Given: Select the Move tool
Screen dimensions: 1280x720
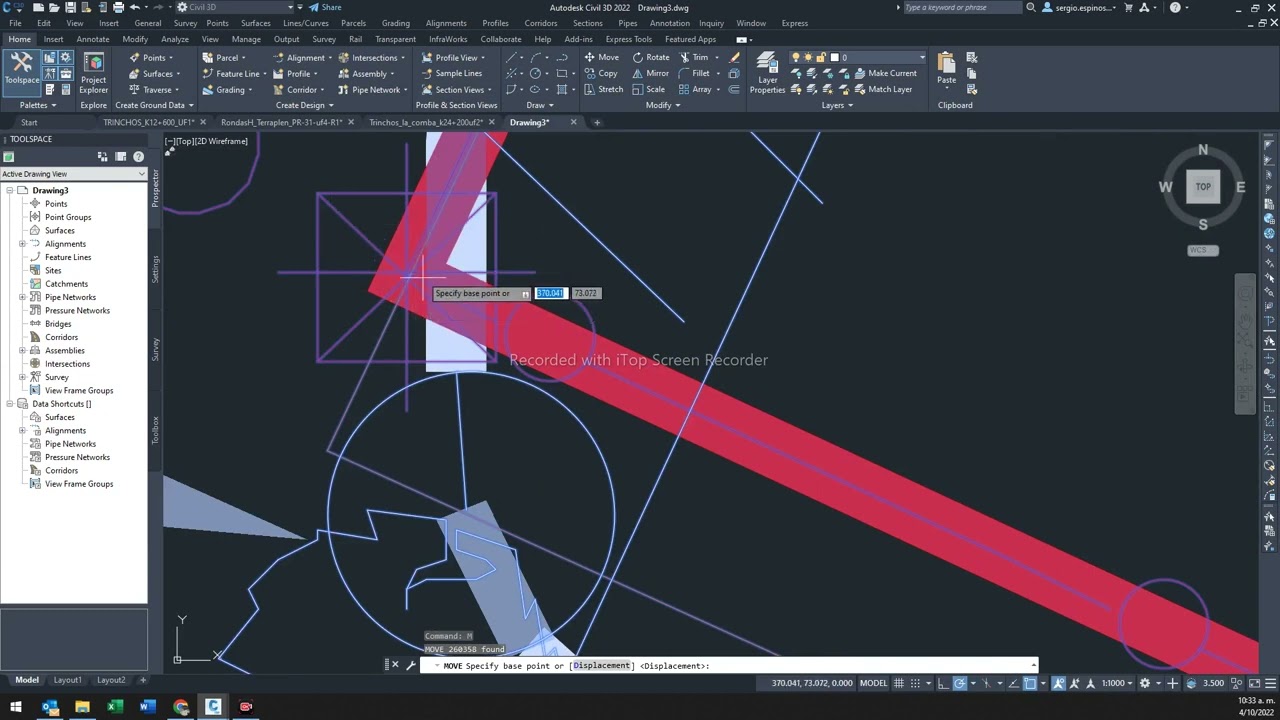Looking at the screenshot, I should [x=601, y=57].
